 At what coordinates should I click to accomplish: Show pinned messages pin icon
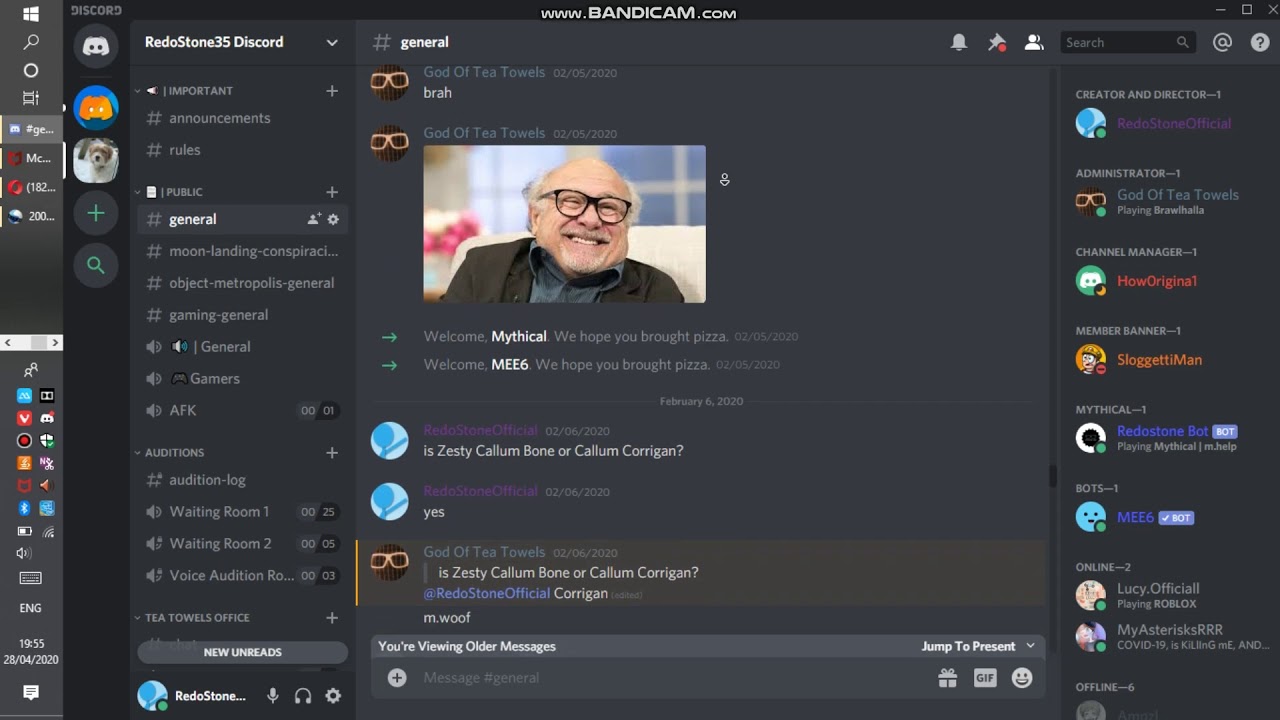pos(997,42)
